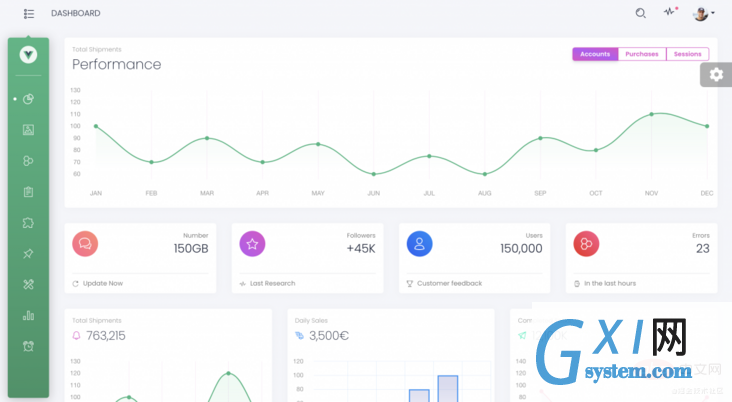Click the Customer feedback link
Image resolution: width=732 pixels, height=402 pixels.
(450, 283)
